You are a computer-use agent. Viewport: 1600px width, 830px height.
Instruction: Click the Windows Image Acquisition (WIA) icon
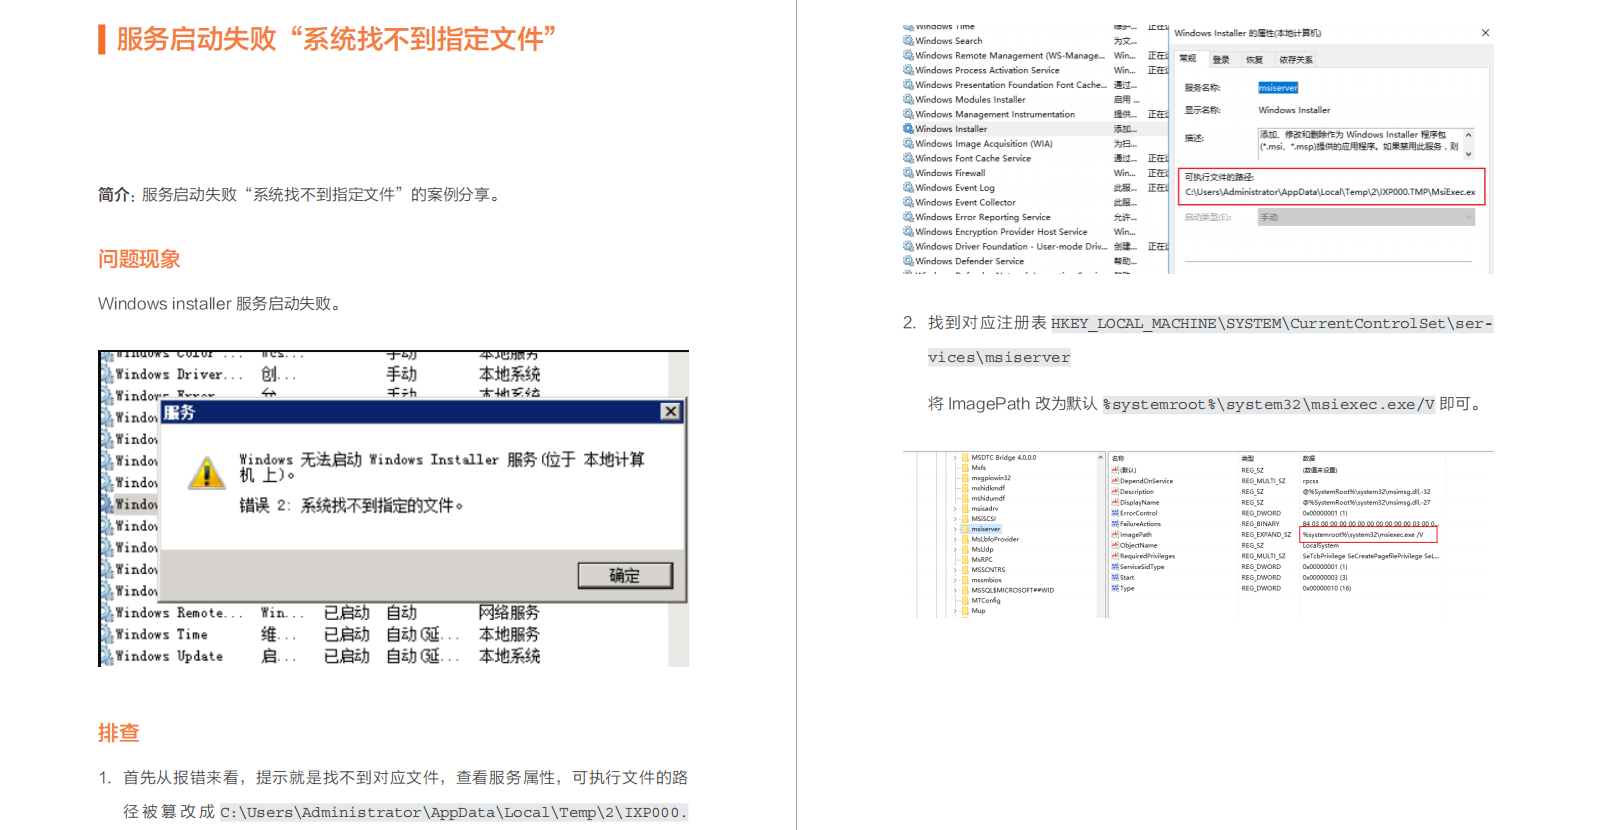coord(908,144)
